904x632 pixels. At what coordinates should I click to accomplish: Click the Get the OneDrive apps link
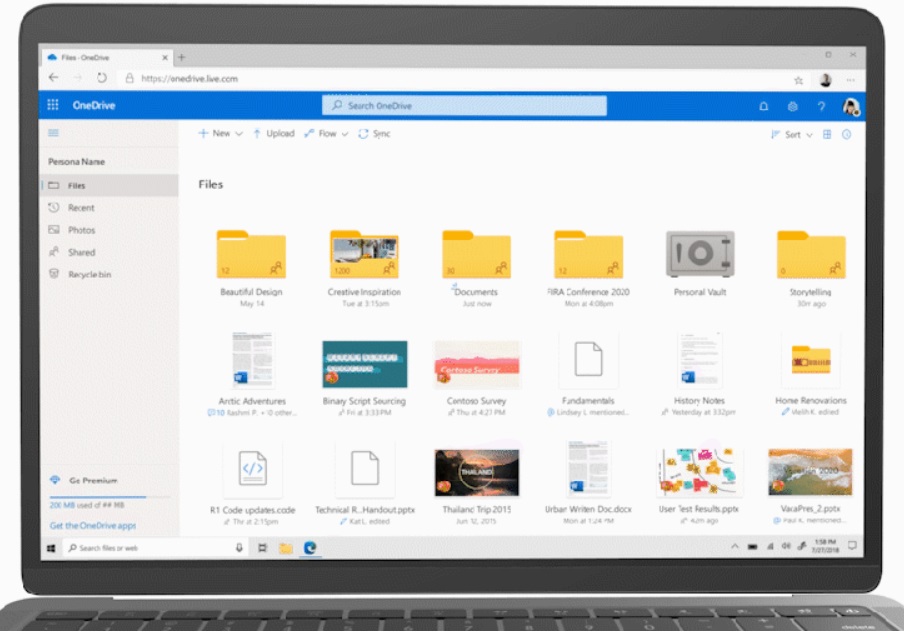click(x=93, y=526)
